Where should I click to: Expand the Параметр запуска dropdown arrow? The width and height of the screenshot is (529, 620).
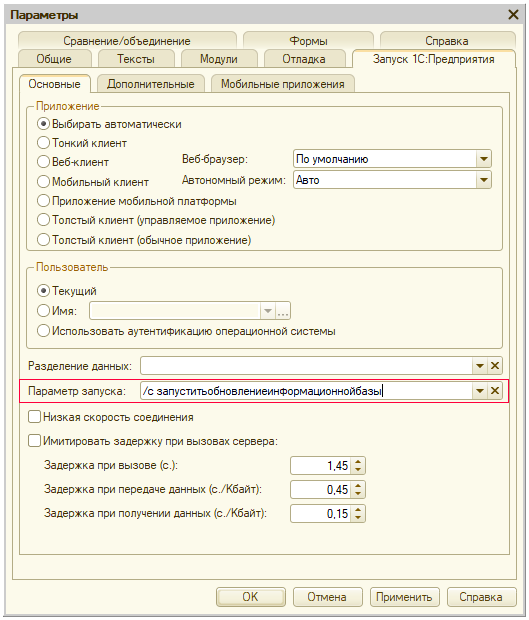point(480,391)
